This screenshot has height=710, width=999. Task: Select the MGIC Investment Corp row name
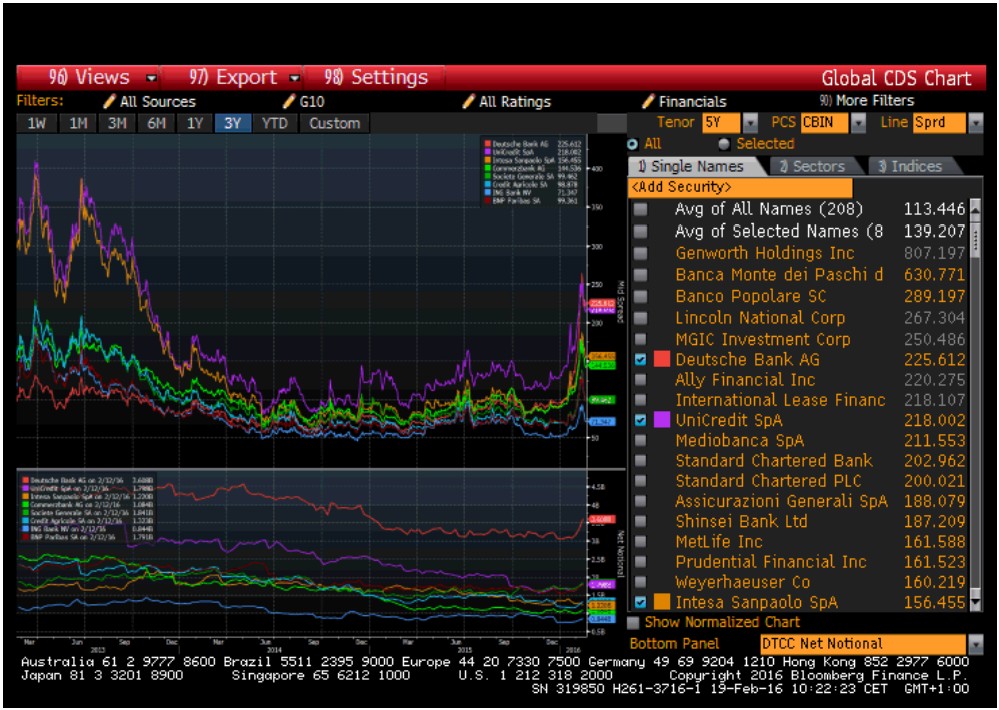point(763,340)
